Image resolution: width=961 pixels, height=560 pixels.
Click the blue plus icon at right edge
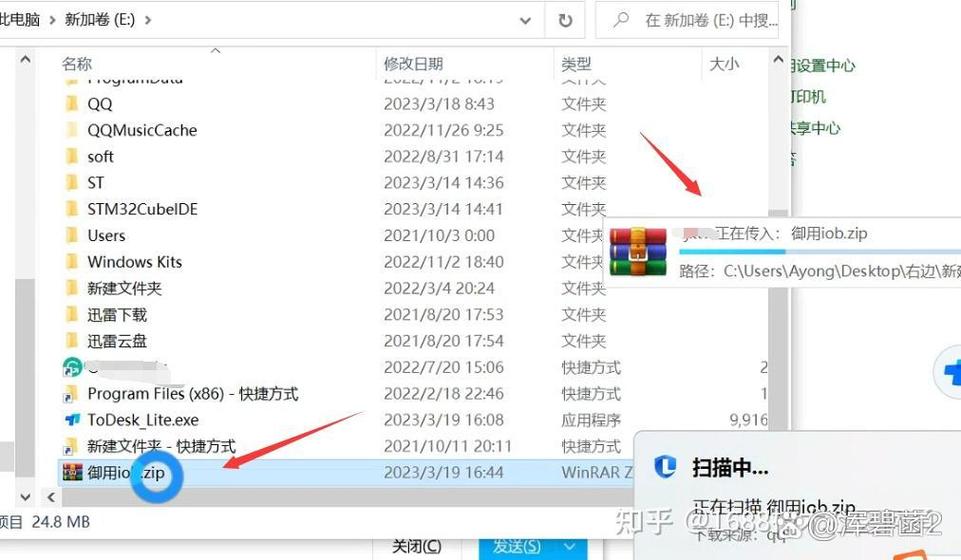[x=949, y=373]
